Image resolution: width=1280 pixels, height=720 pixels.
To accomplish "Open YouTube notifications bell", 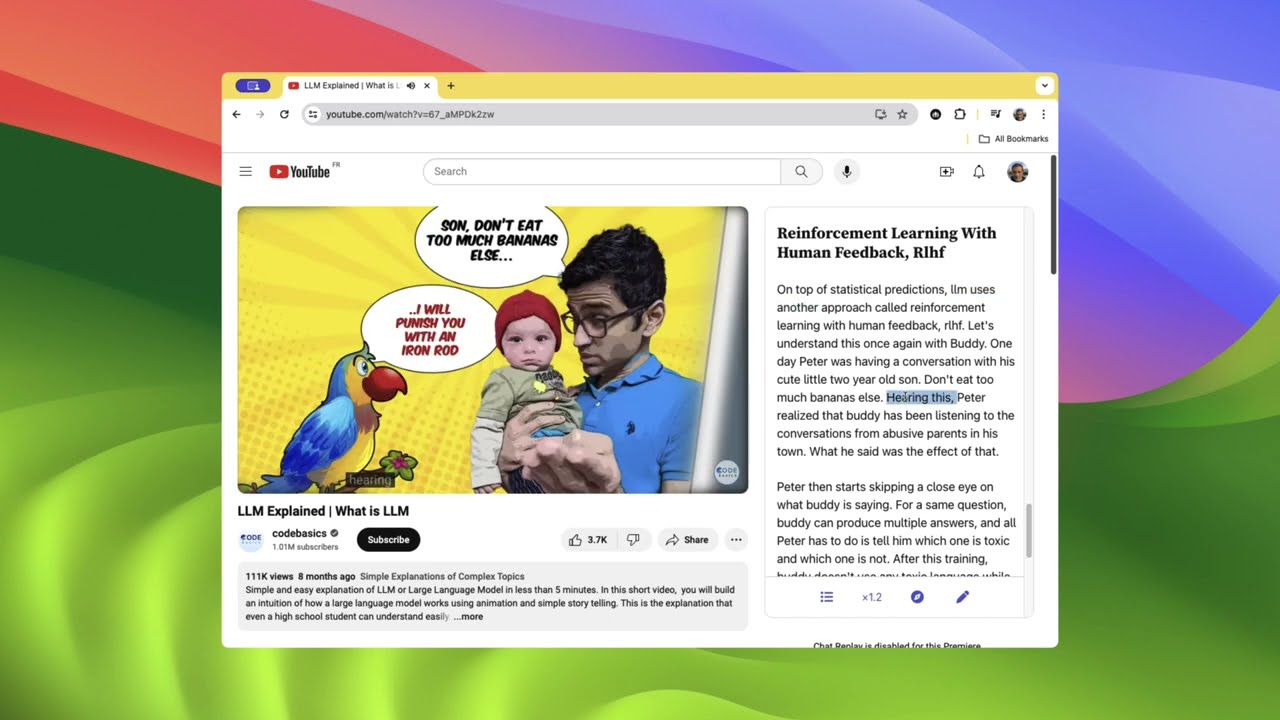I will [979, 172].
